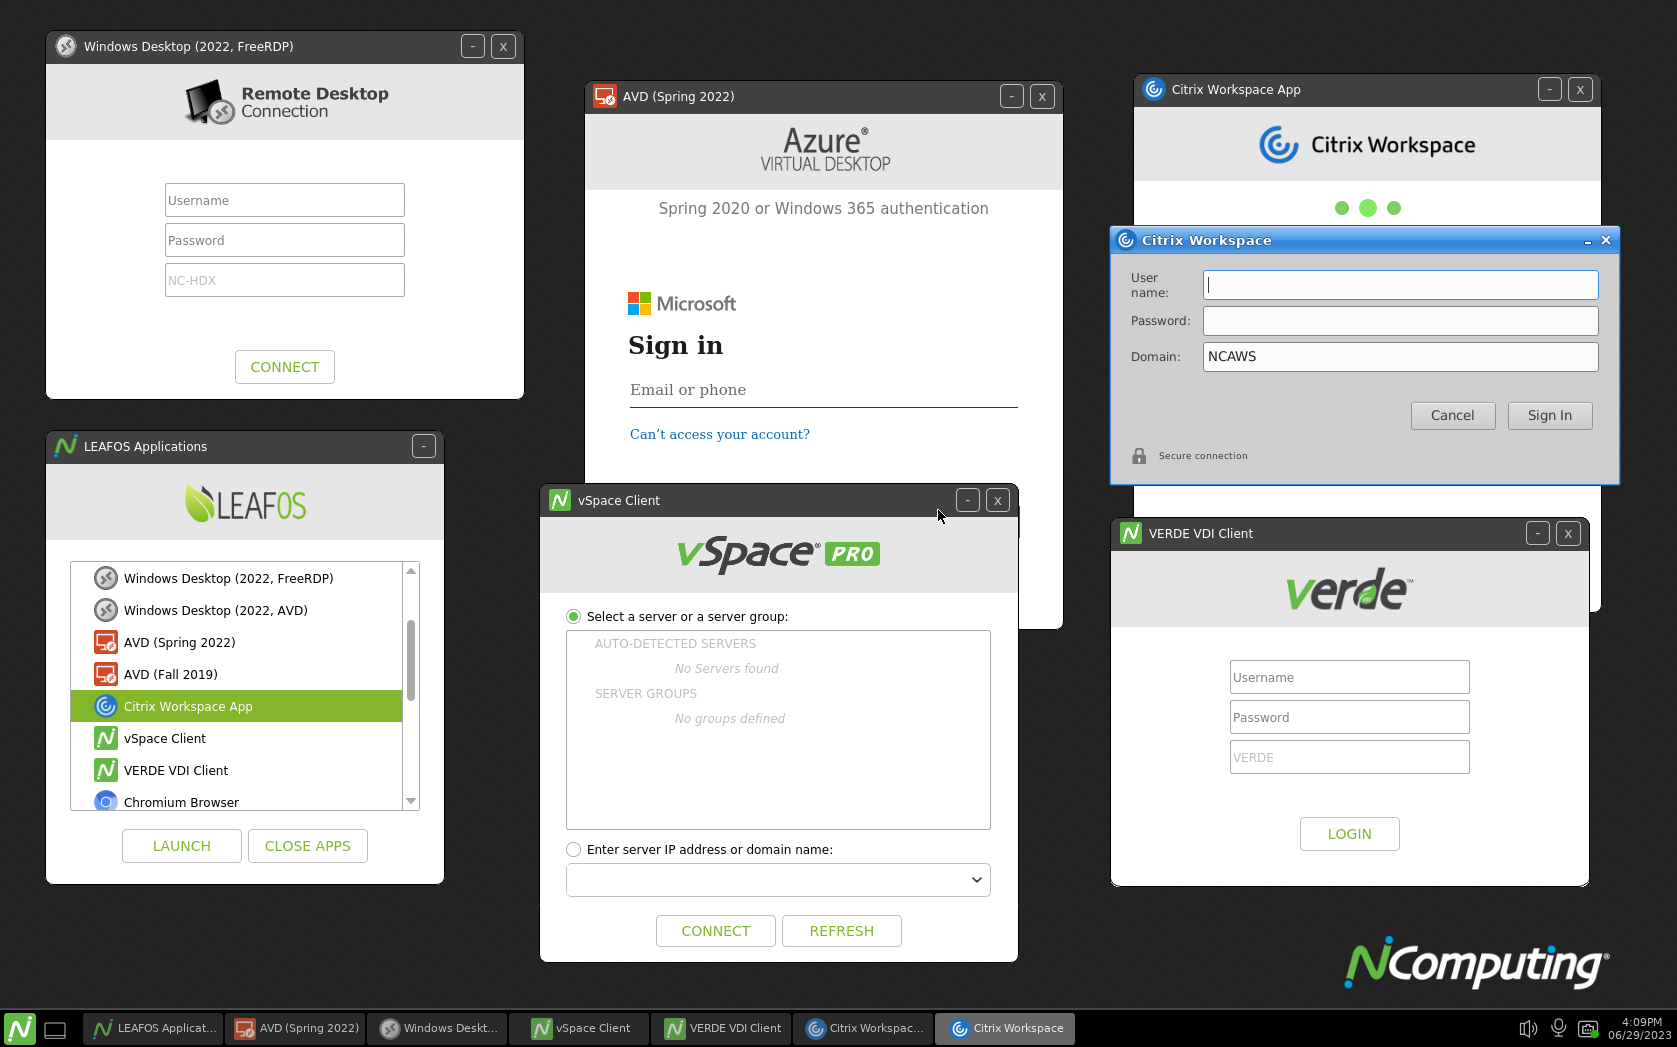The height and width of the screenshot is (1047, 1677).
Task: Select vSpace Client icon in LEAFOS list
Action: click(106, 738)
